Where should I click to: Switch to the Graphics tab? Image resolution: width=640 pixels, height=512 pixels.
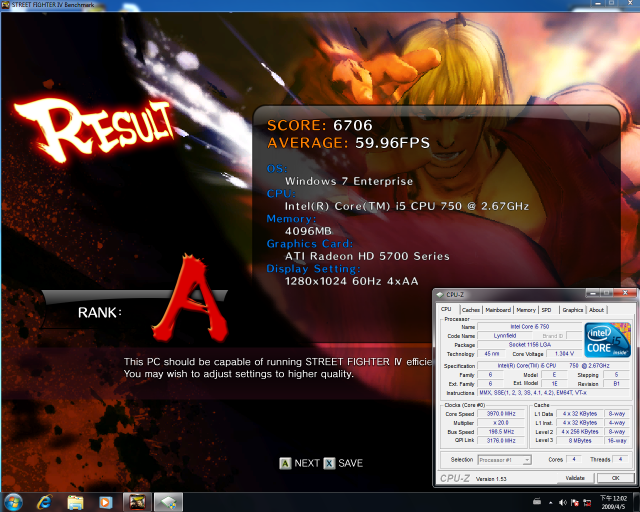pyautogui.click(x=573, y=310)
